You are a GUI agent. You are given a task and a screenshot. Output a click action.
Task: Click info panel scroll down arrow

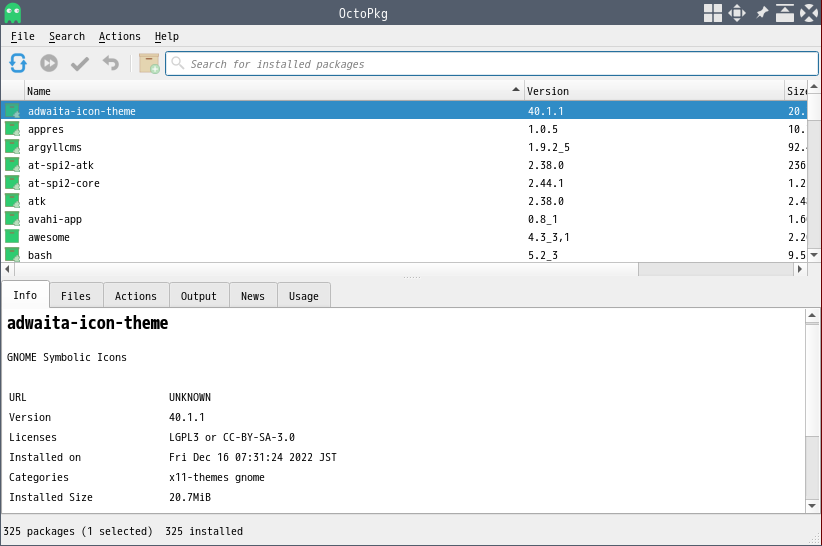pos(812,506)
